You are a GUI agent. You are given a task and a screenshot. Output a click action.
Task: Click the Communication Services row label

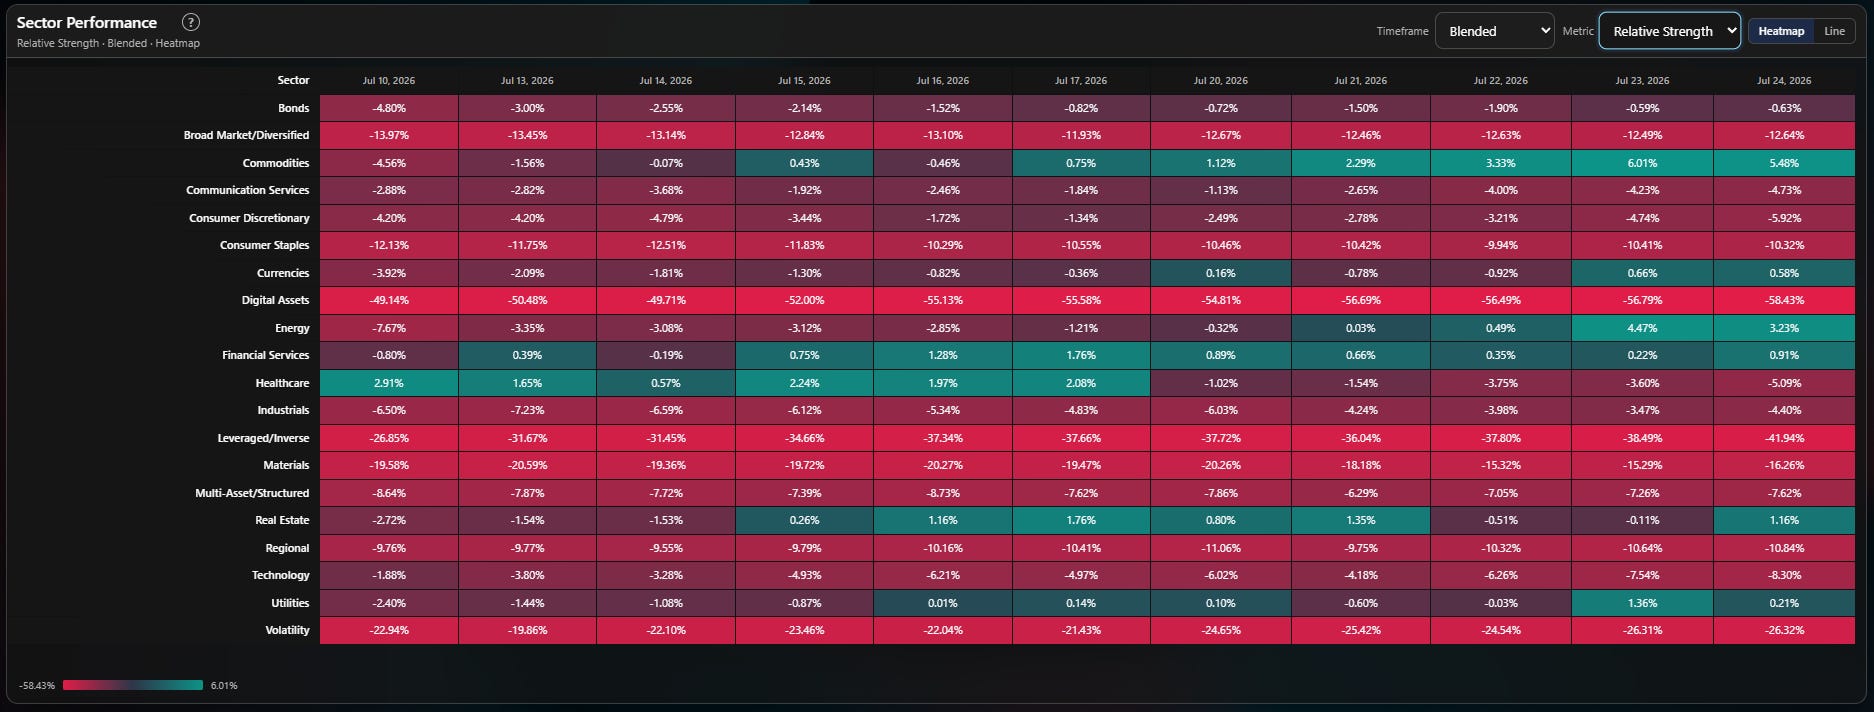[x=247, y=190]
